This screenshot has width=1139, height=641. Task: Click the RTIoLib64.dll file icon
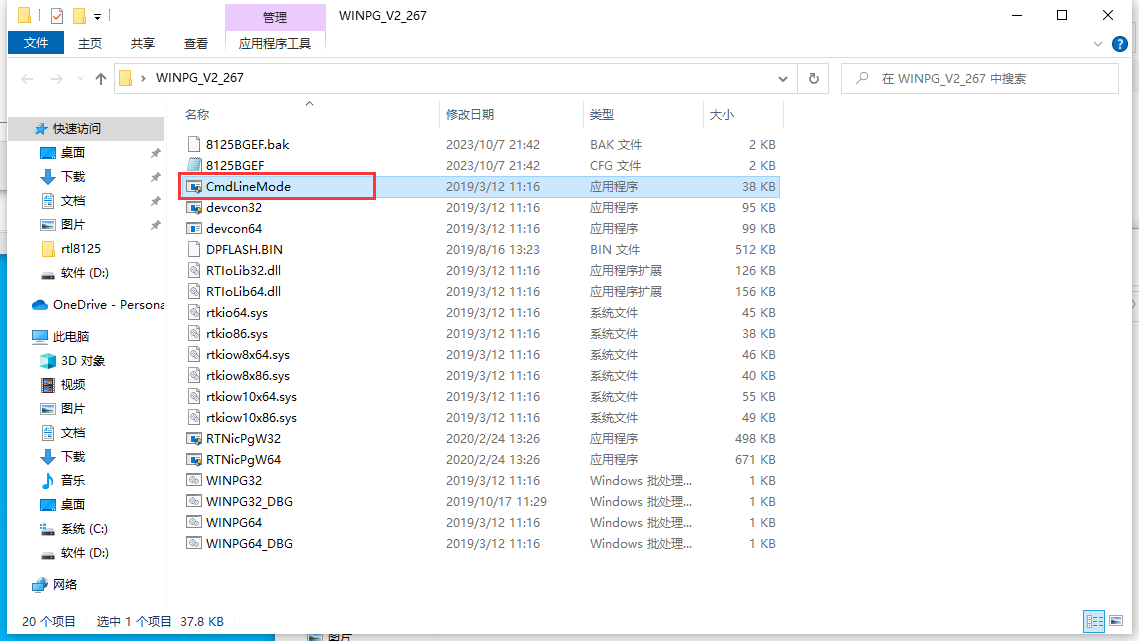point(195,292)
